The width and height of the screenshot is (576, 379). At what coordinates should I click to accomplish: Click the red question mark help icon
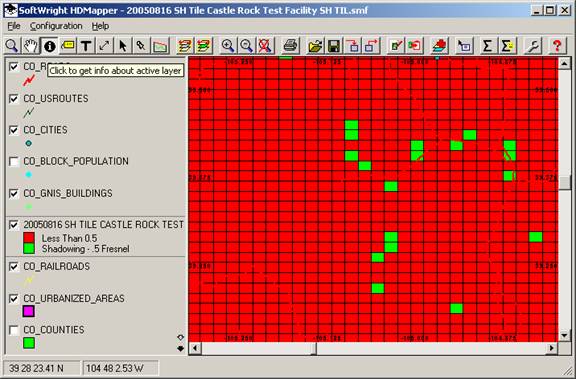click(x=557, y=46)
